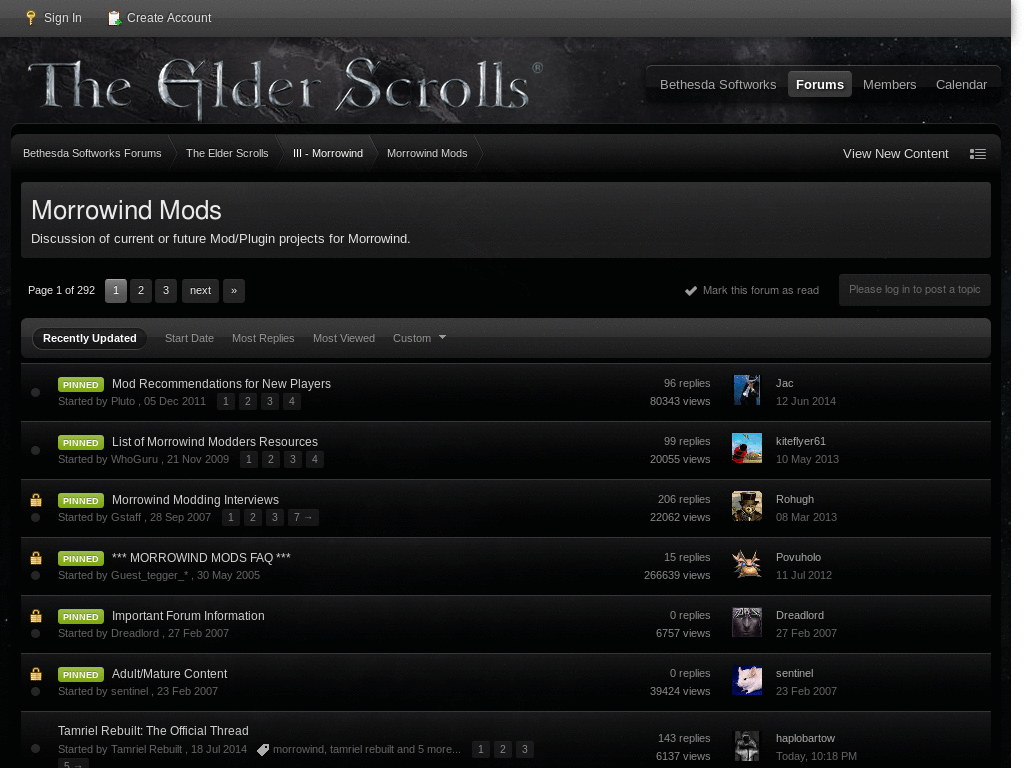The image size is (1024, 768).
Task: Open the profile of topic starter Gstaff
Action: coord(126,518)
